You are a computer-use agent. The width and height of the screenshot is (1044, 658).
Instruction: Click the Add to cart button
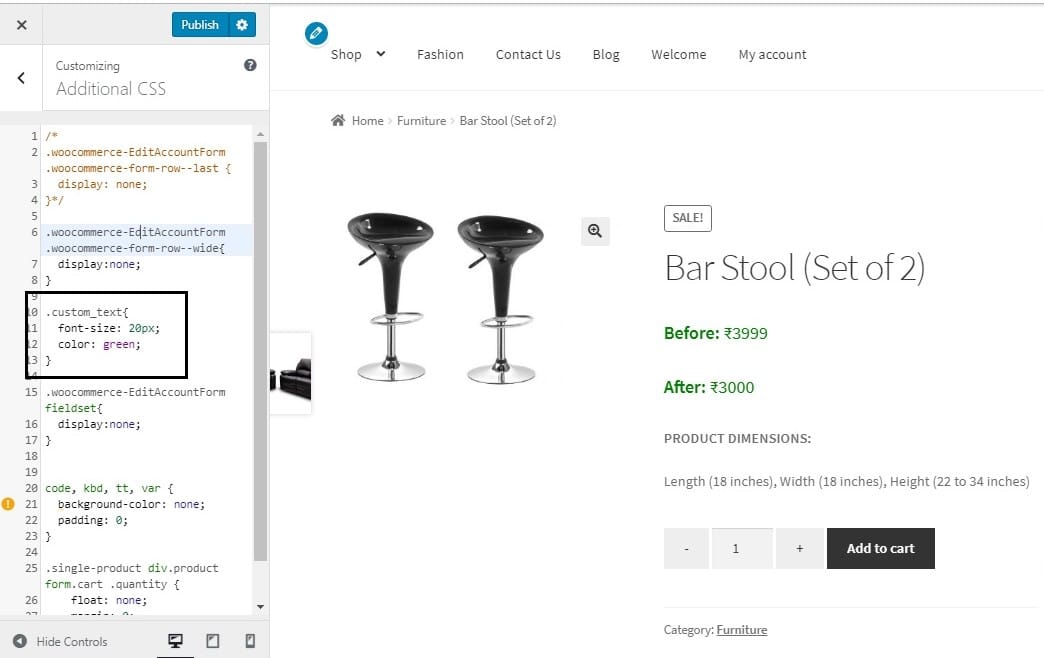click(x=880, y=548)
